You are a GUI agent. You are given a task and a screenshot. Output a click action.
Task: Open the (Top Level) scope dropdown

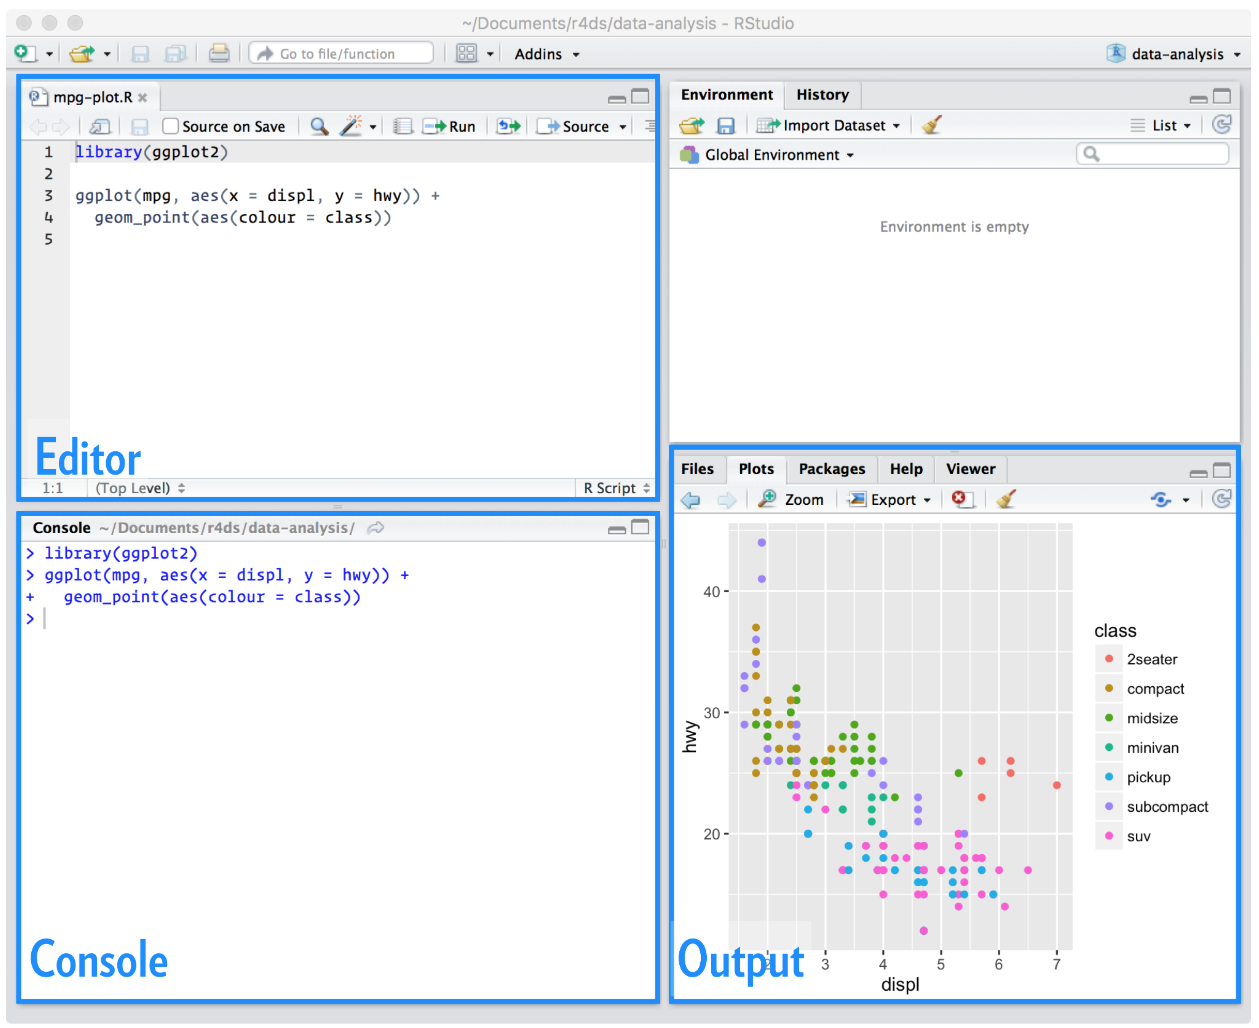(x=140, y=488)
